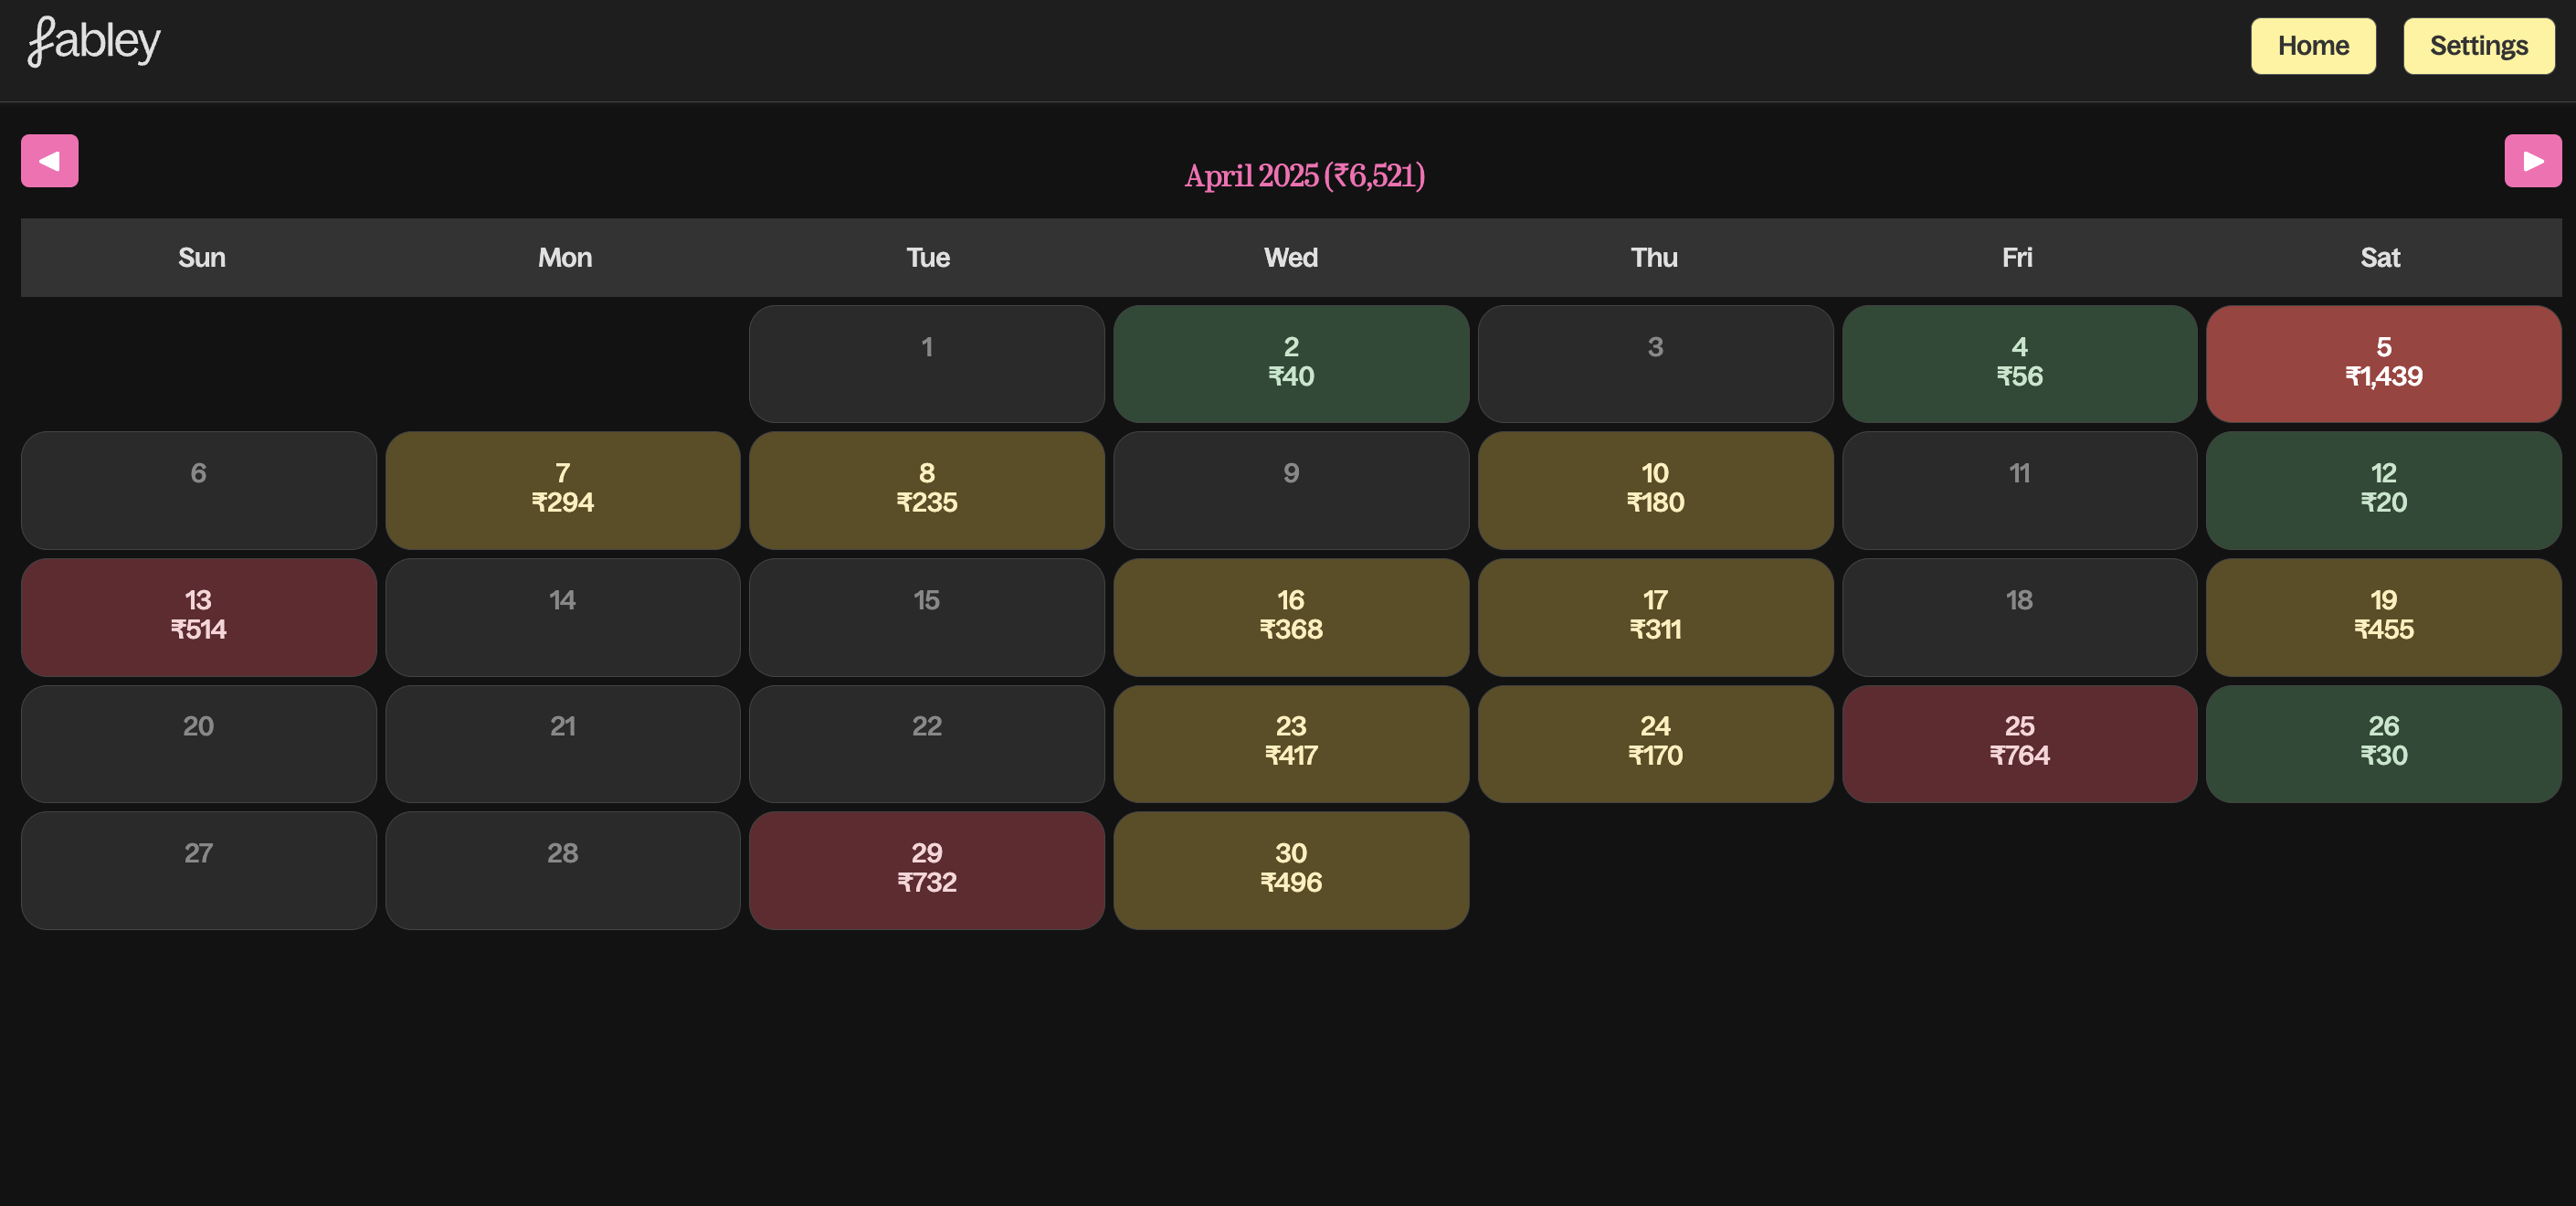Click April 7 with ₹294
The height and width of the screenshot is (1206, 2576).
562,489
